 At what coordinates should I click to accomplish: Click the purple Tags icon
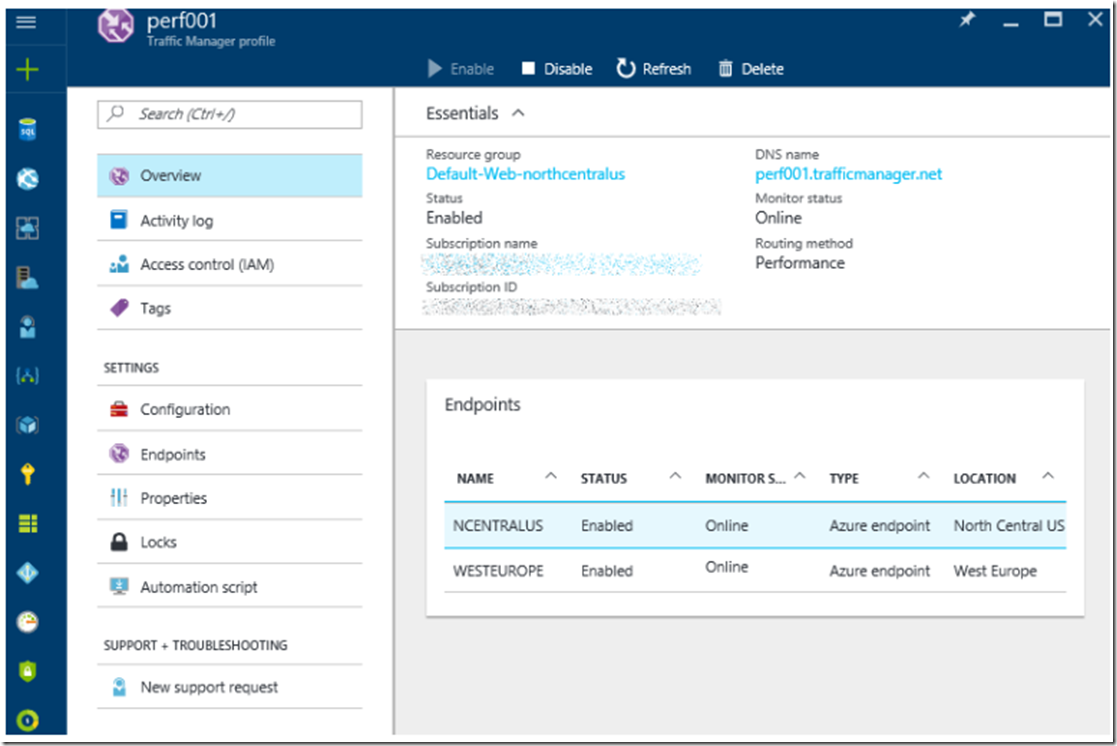click(x=119, y=308)
